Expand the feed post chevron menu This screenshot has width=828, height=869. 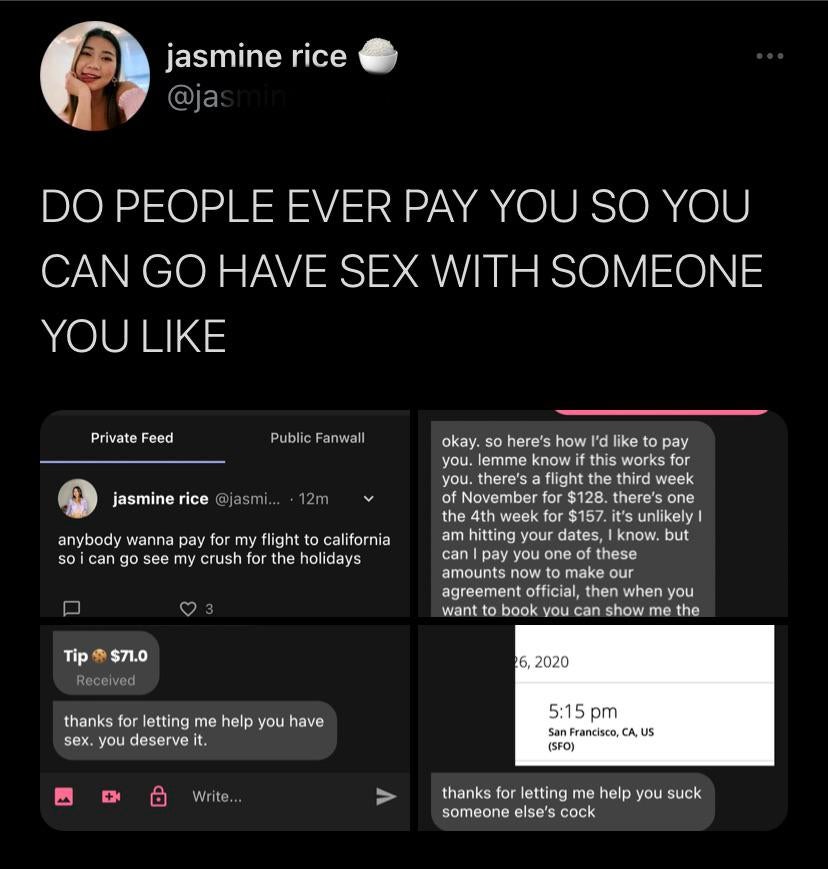369,499
